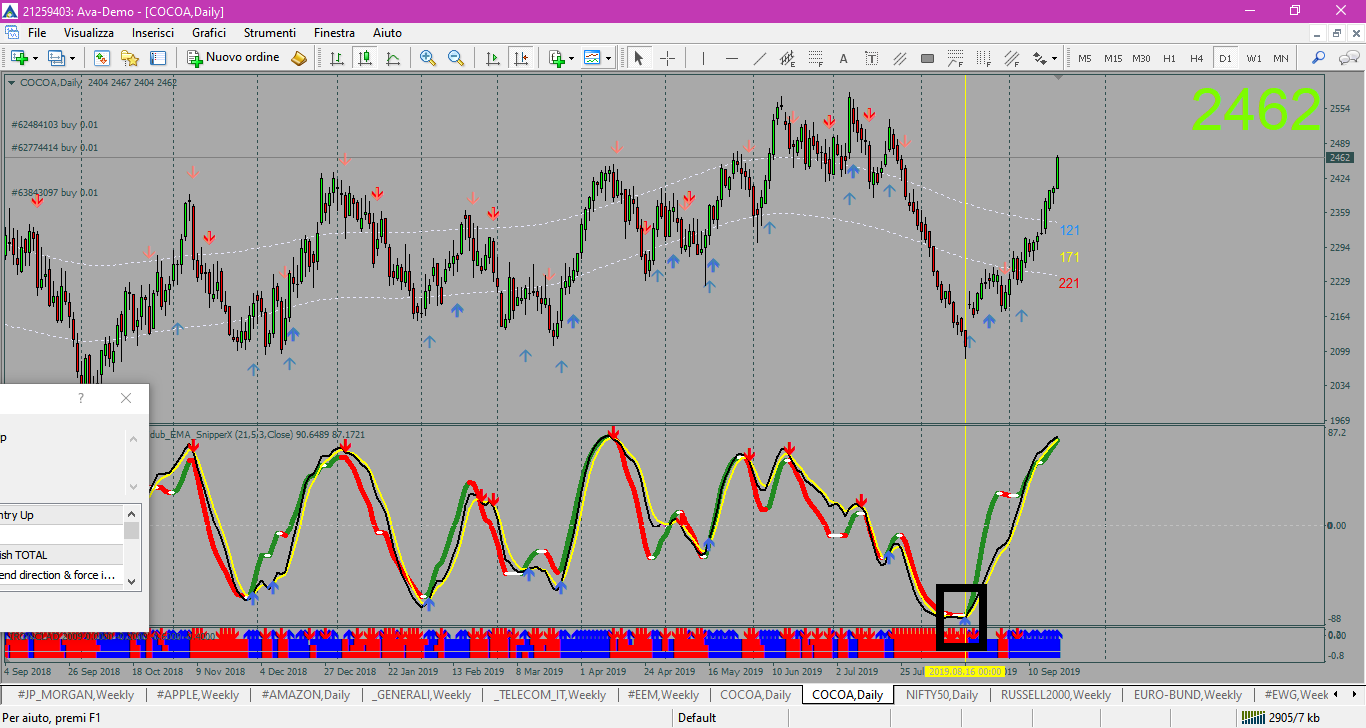Viewport: 1366px width, 728px height.
Task: Set timeframe to H4
Action: coord(1197,58)
